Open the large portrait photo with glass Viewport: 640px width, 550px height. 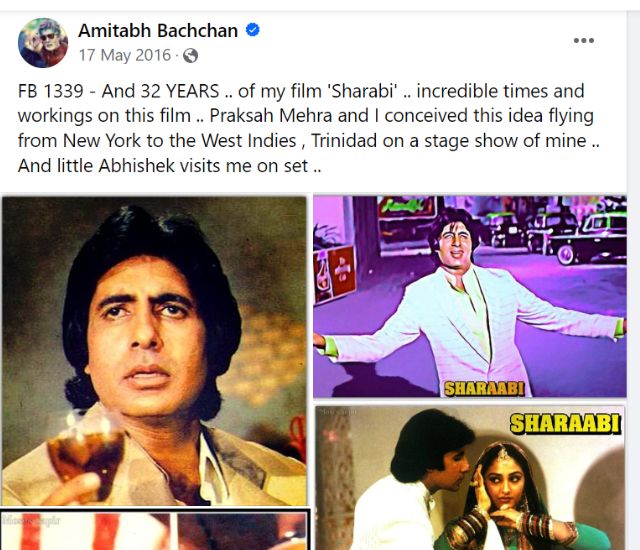point(154,351)
